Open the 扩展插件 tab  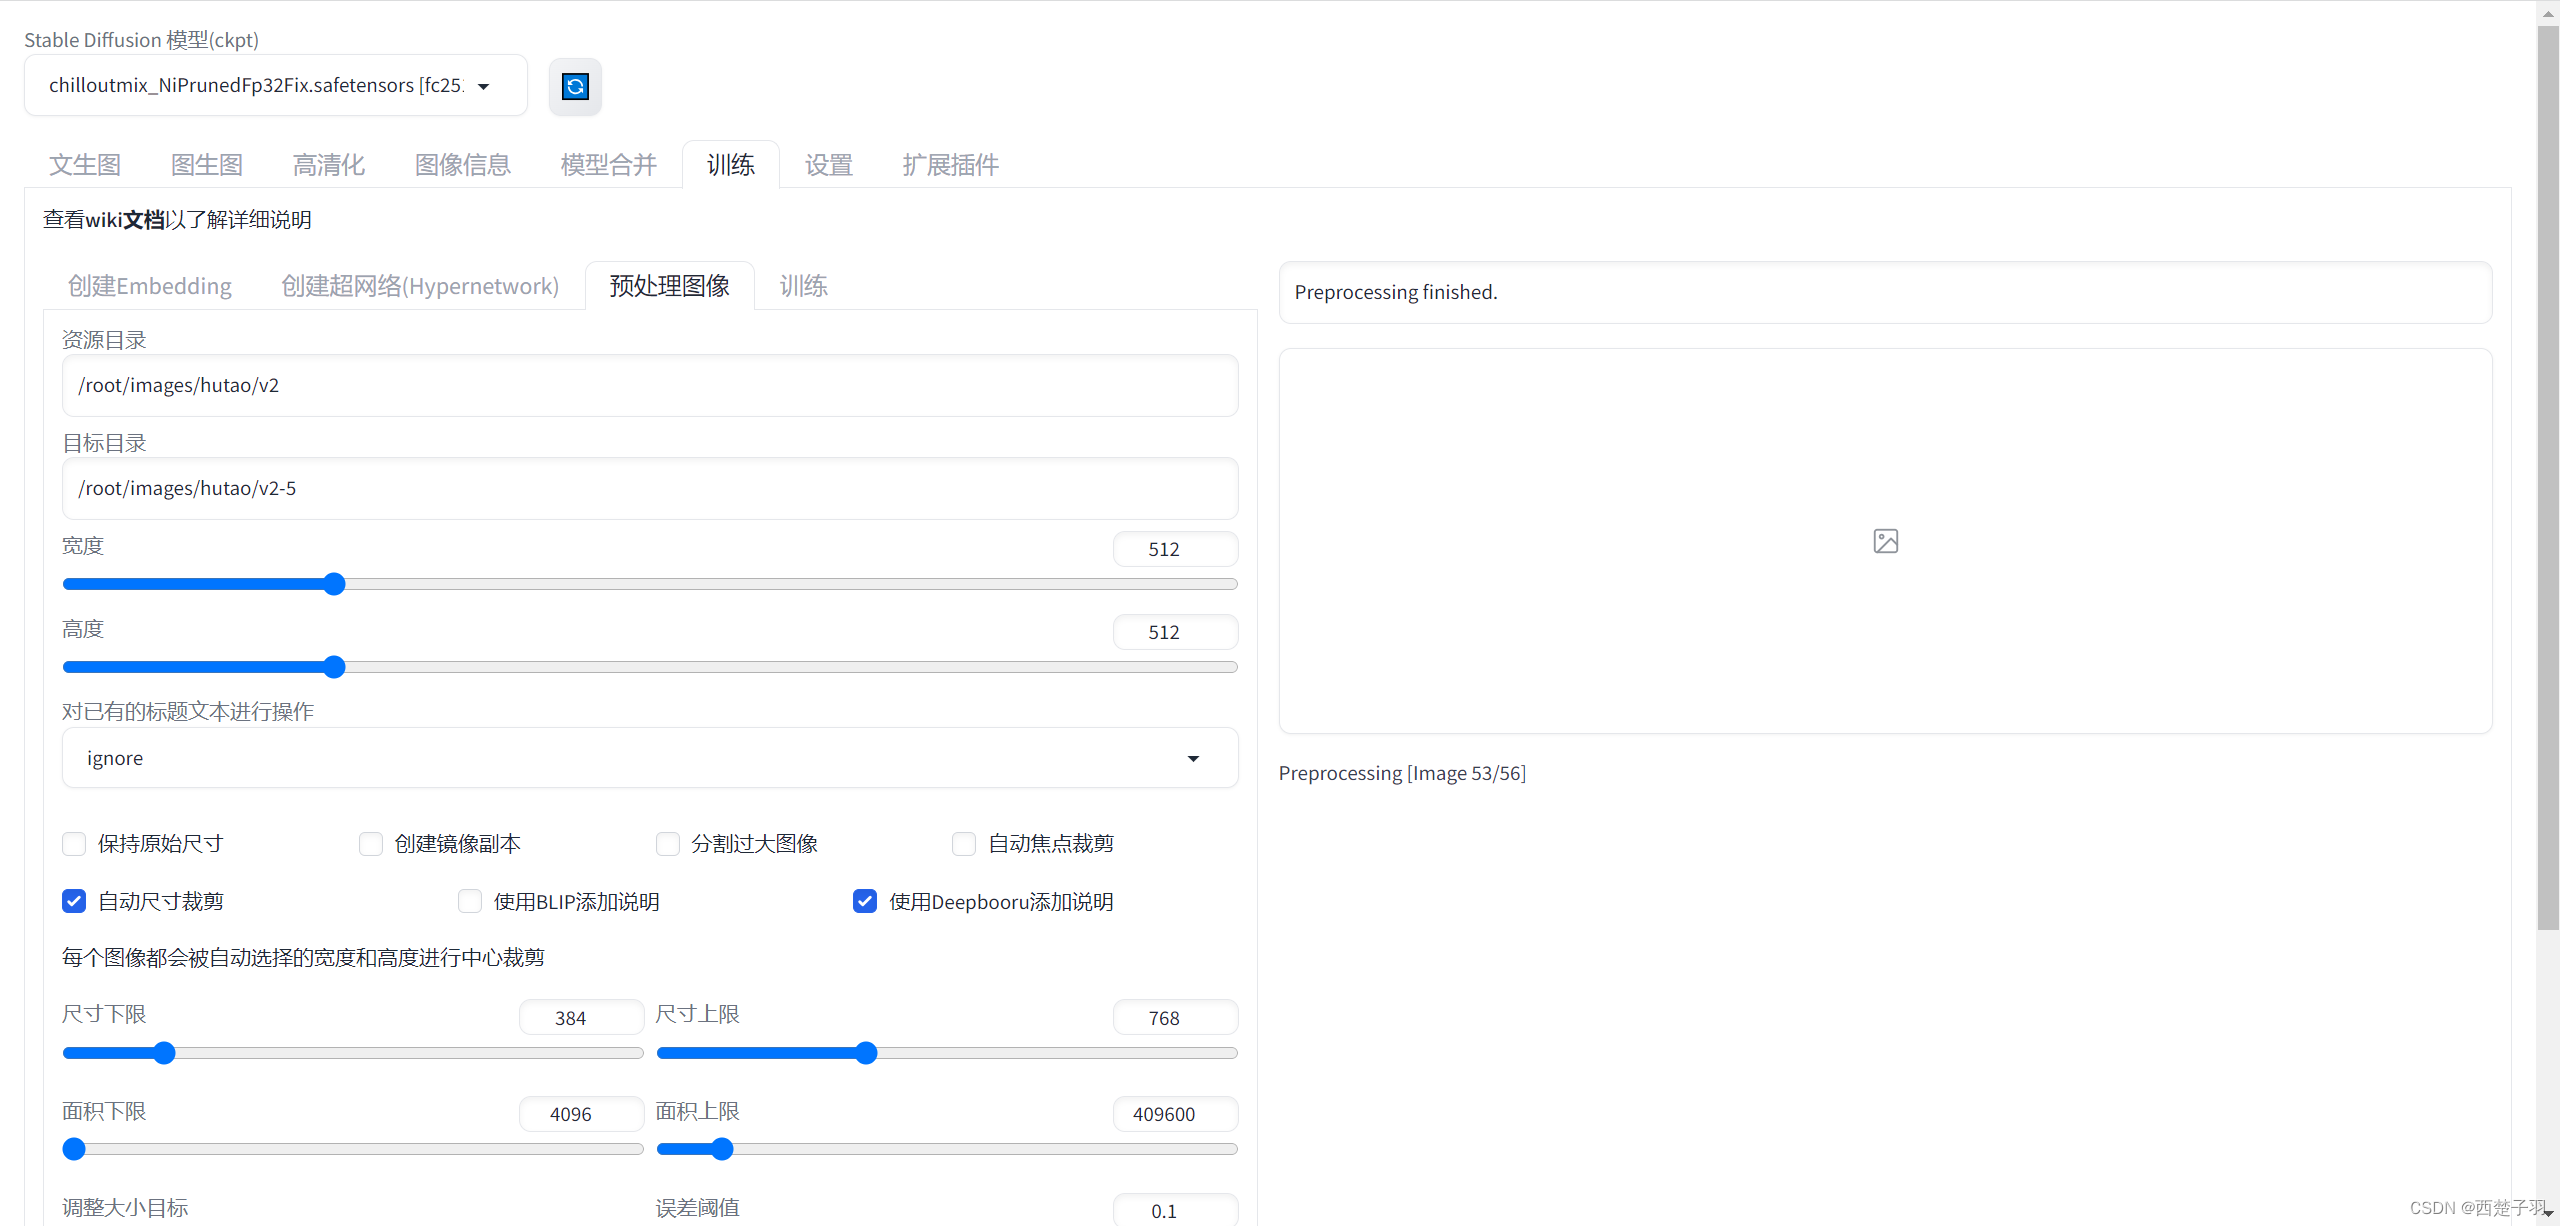tap(951, 165)
